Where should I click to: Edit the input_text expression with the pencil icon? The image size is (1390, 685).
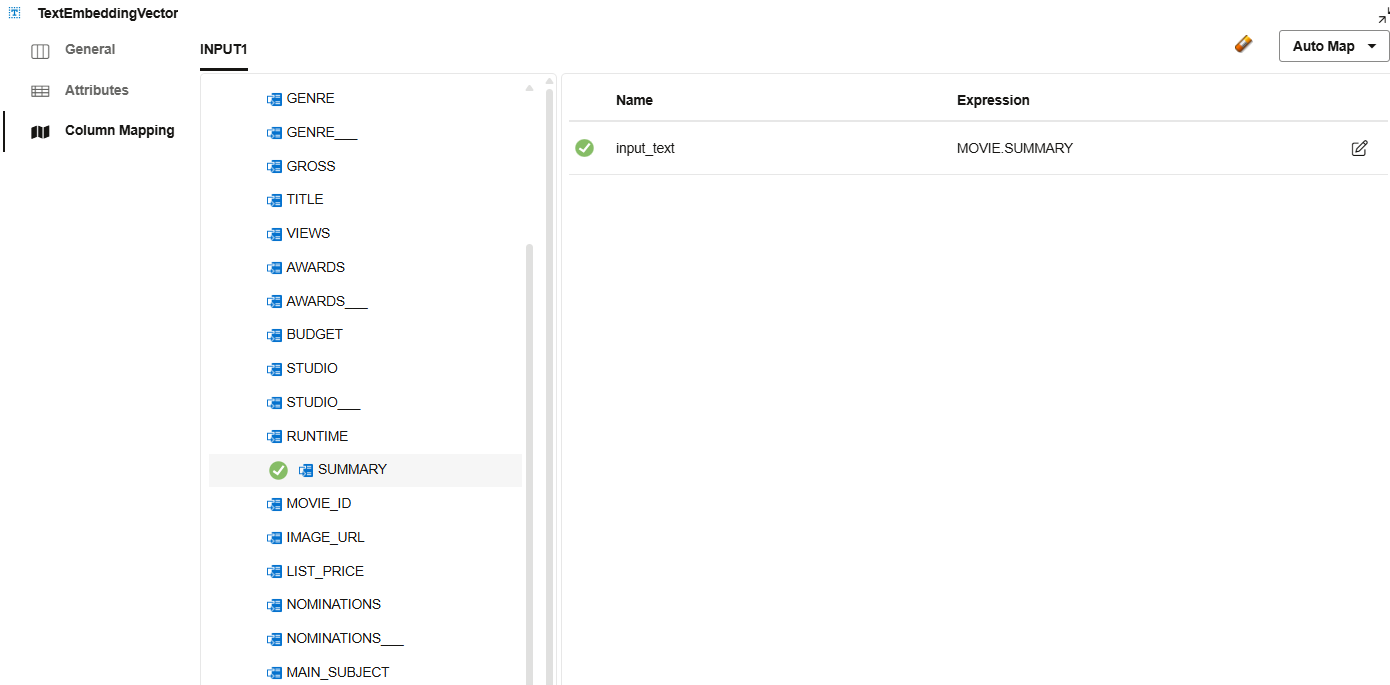pyautogui.click(x=1359, y=149)
